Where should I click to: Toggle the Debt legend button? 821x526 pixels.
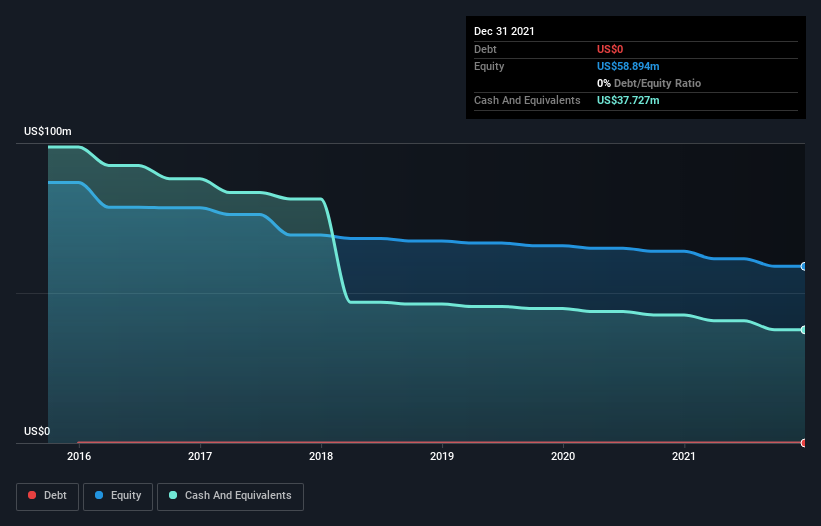tap(47, 496)
